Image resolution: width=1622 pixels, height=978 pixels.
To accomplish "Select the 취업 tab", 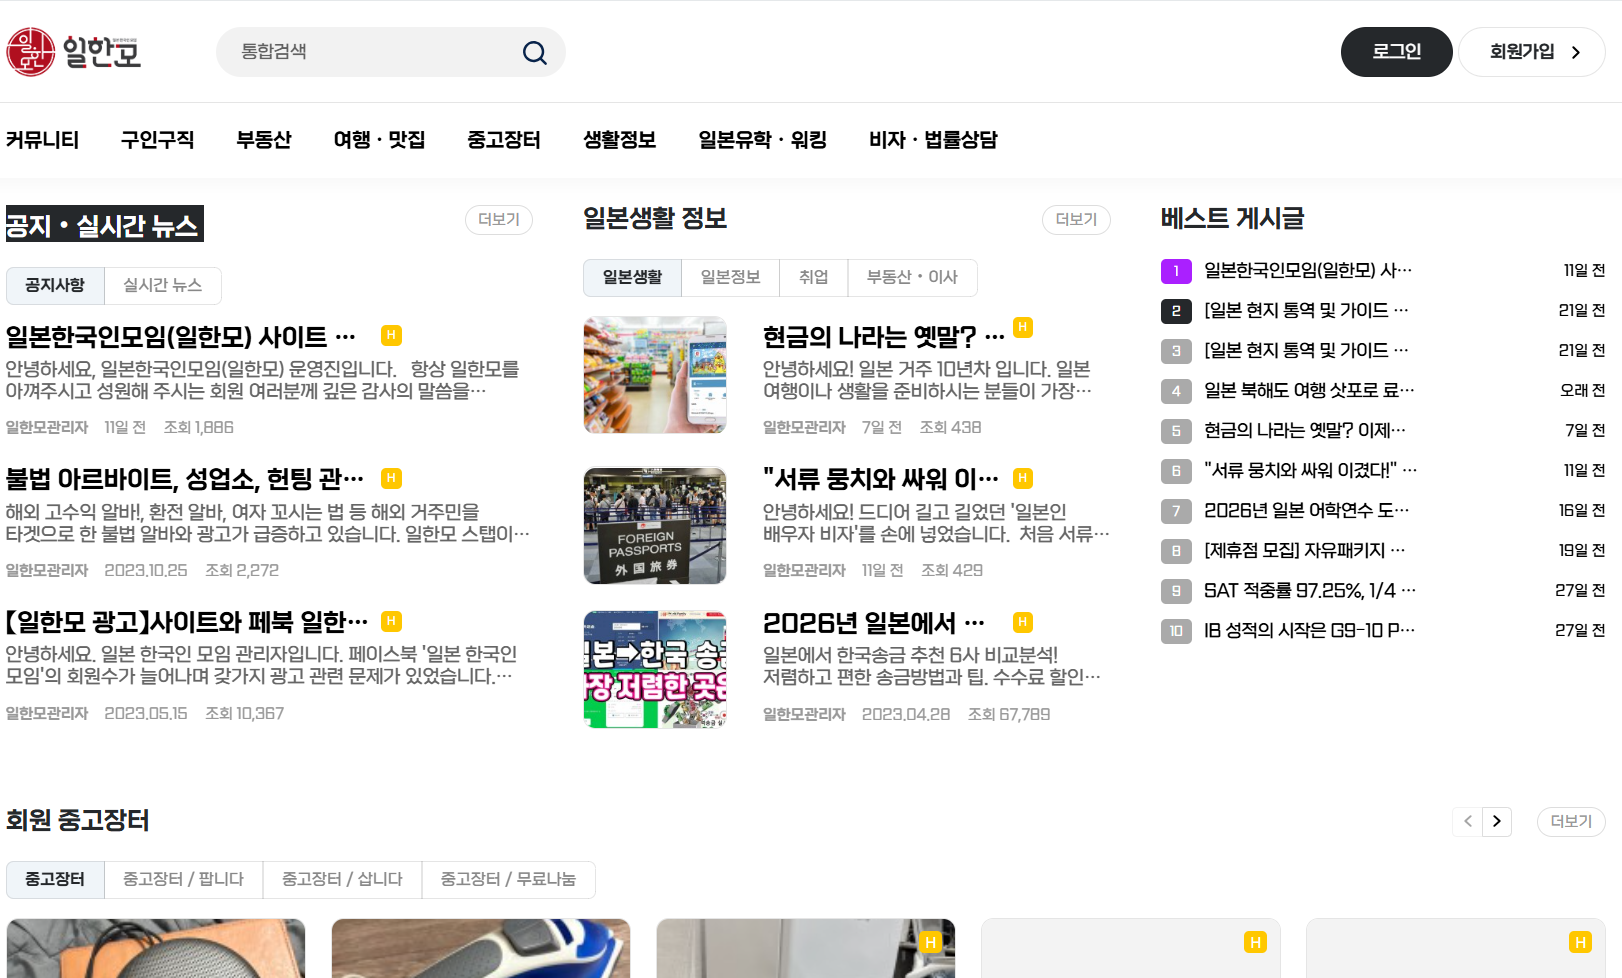I will coord(813,277).
